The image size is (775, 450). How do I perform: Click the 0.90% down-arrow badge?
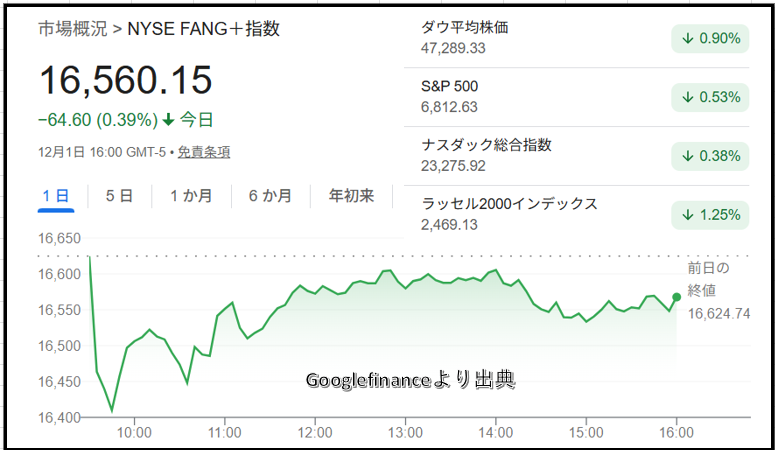pos(710,39)
